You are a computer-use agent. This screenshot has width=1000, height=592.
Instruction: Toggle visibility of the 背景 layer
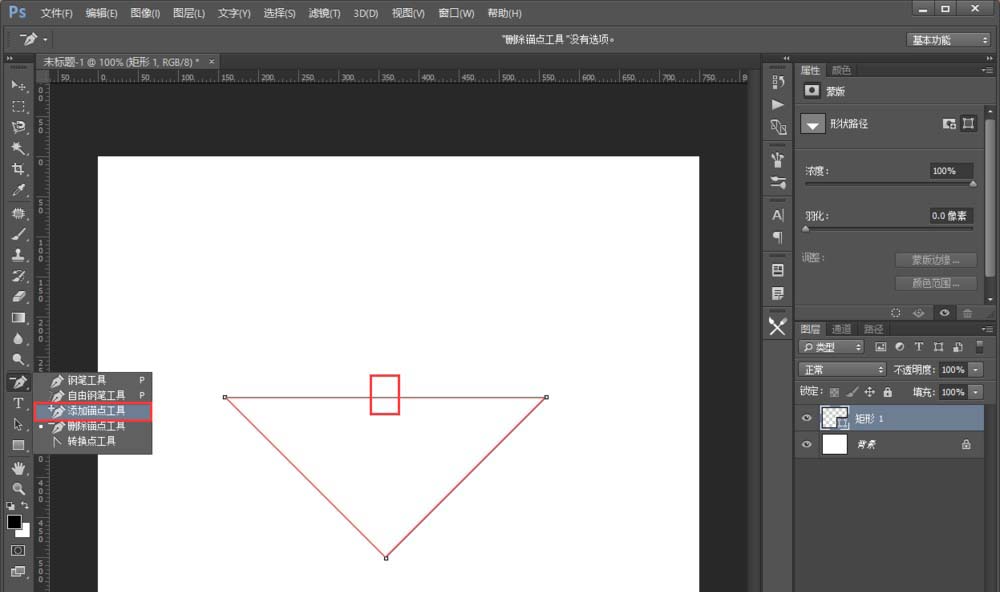[x=806, y=444]
